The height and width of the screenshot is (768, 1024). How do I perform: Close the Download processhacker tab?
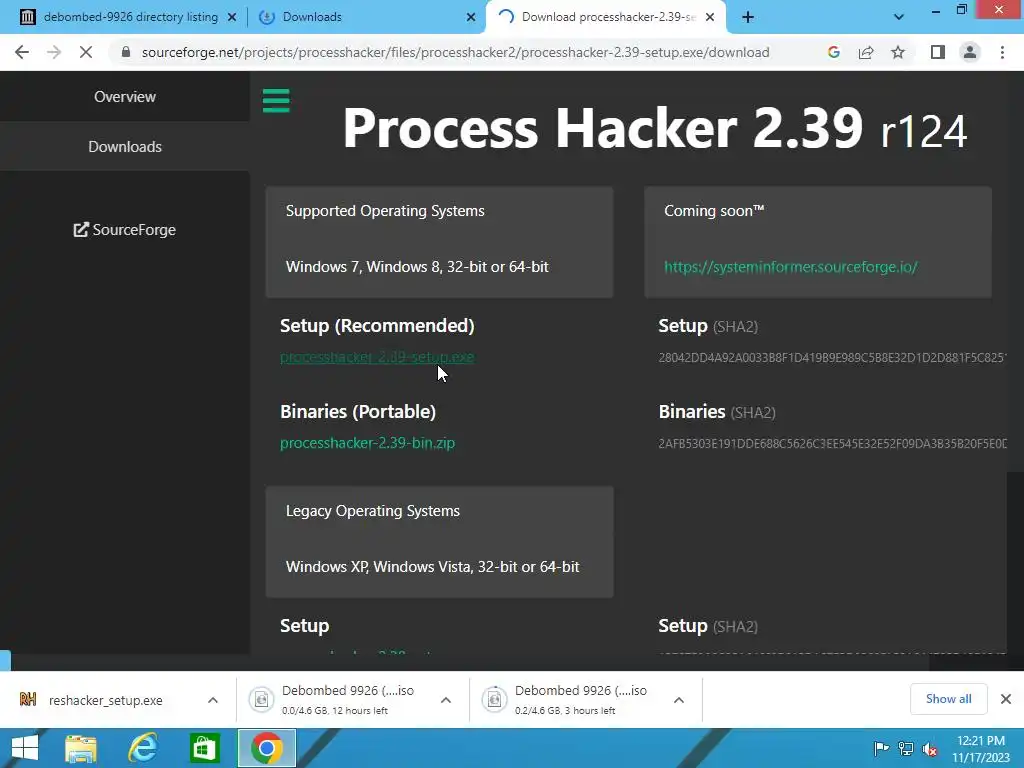[710, 17]
